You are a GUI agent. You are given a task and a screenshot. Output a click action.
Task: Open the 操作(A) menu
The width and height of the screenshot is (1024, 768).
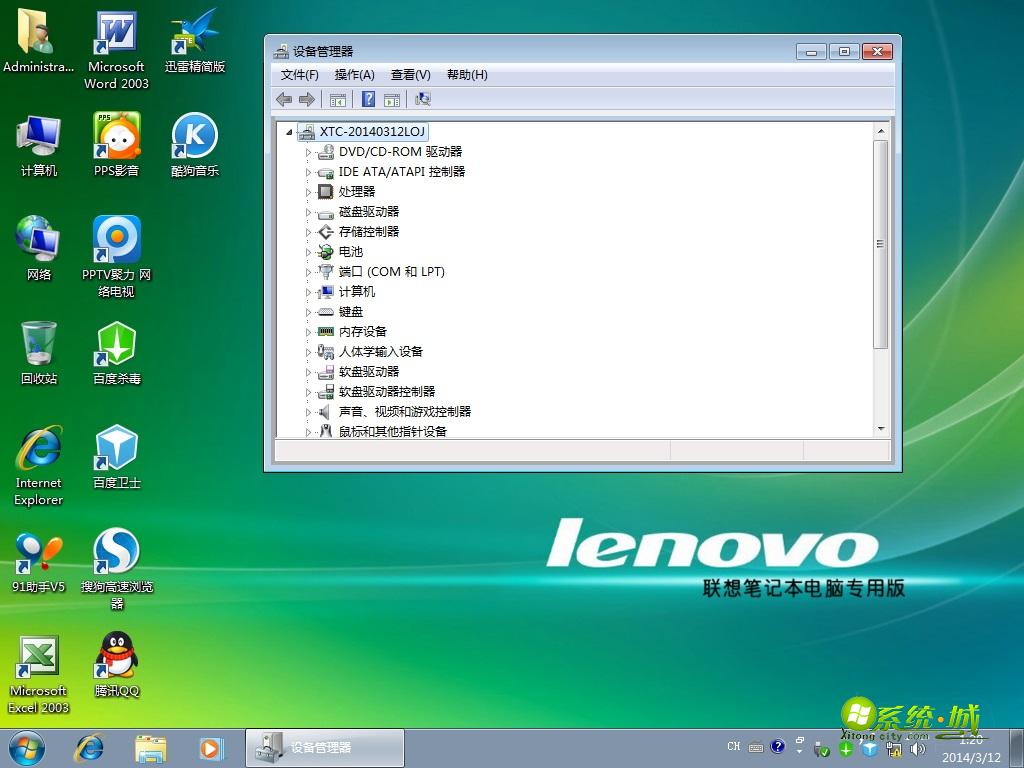(x=353, y=74)
